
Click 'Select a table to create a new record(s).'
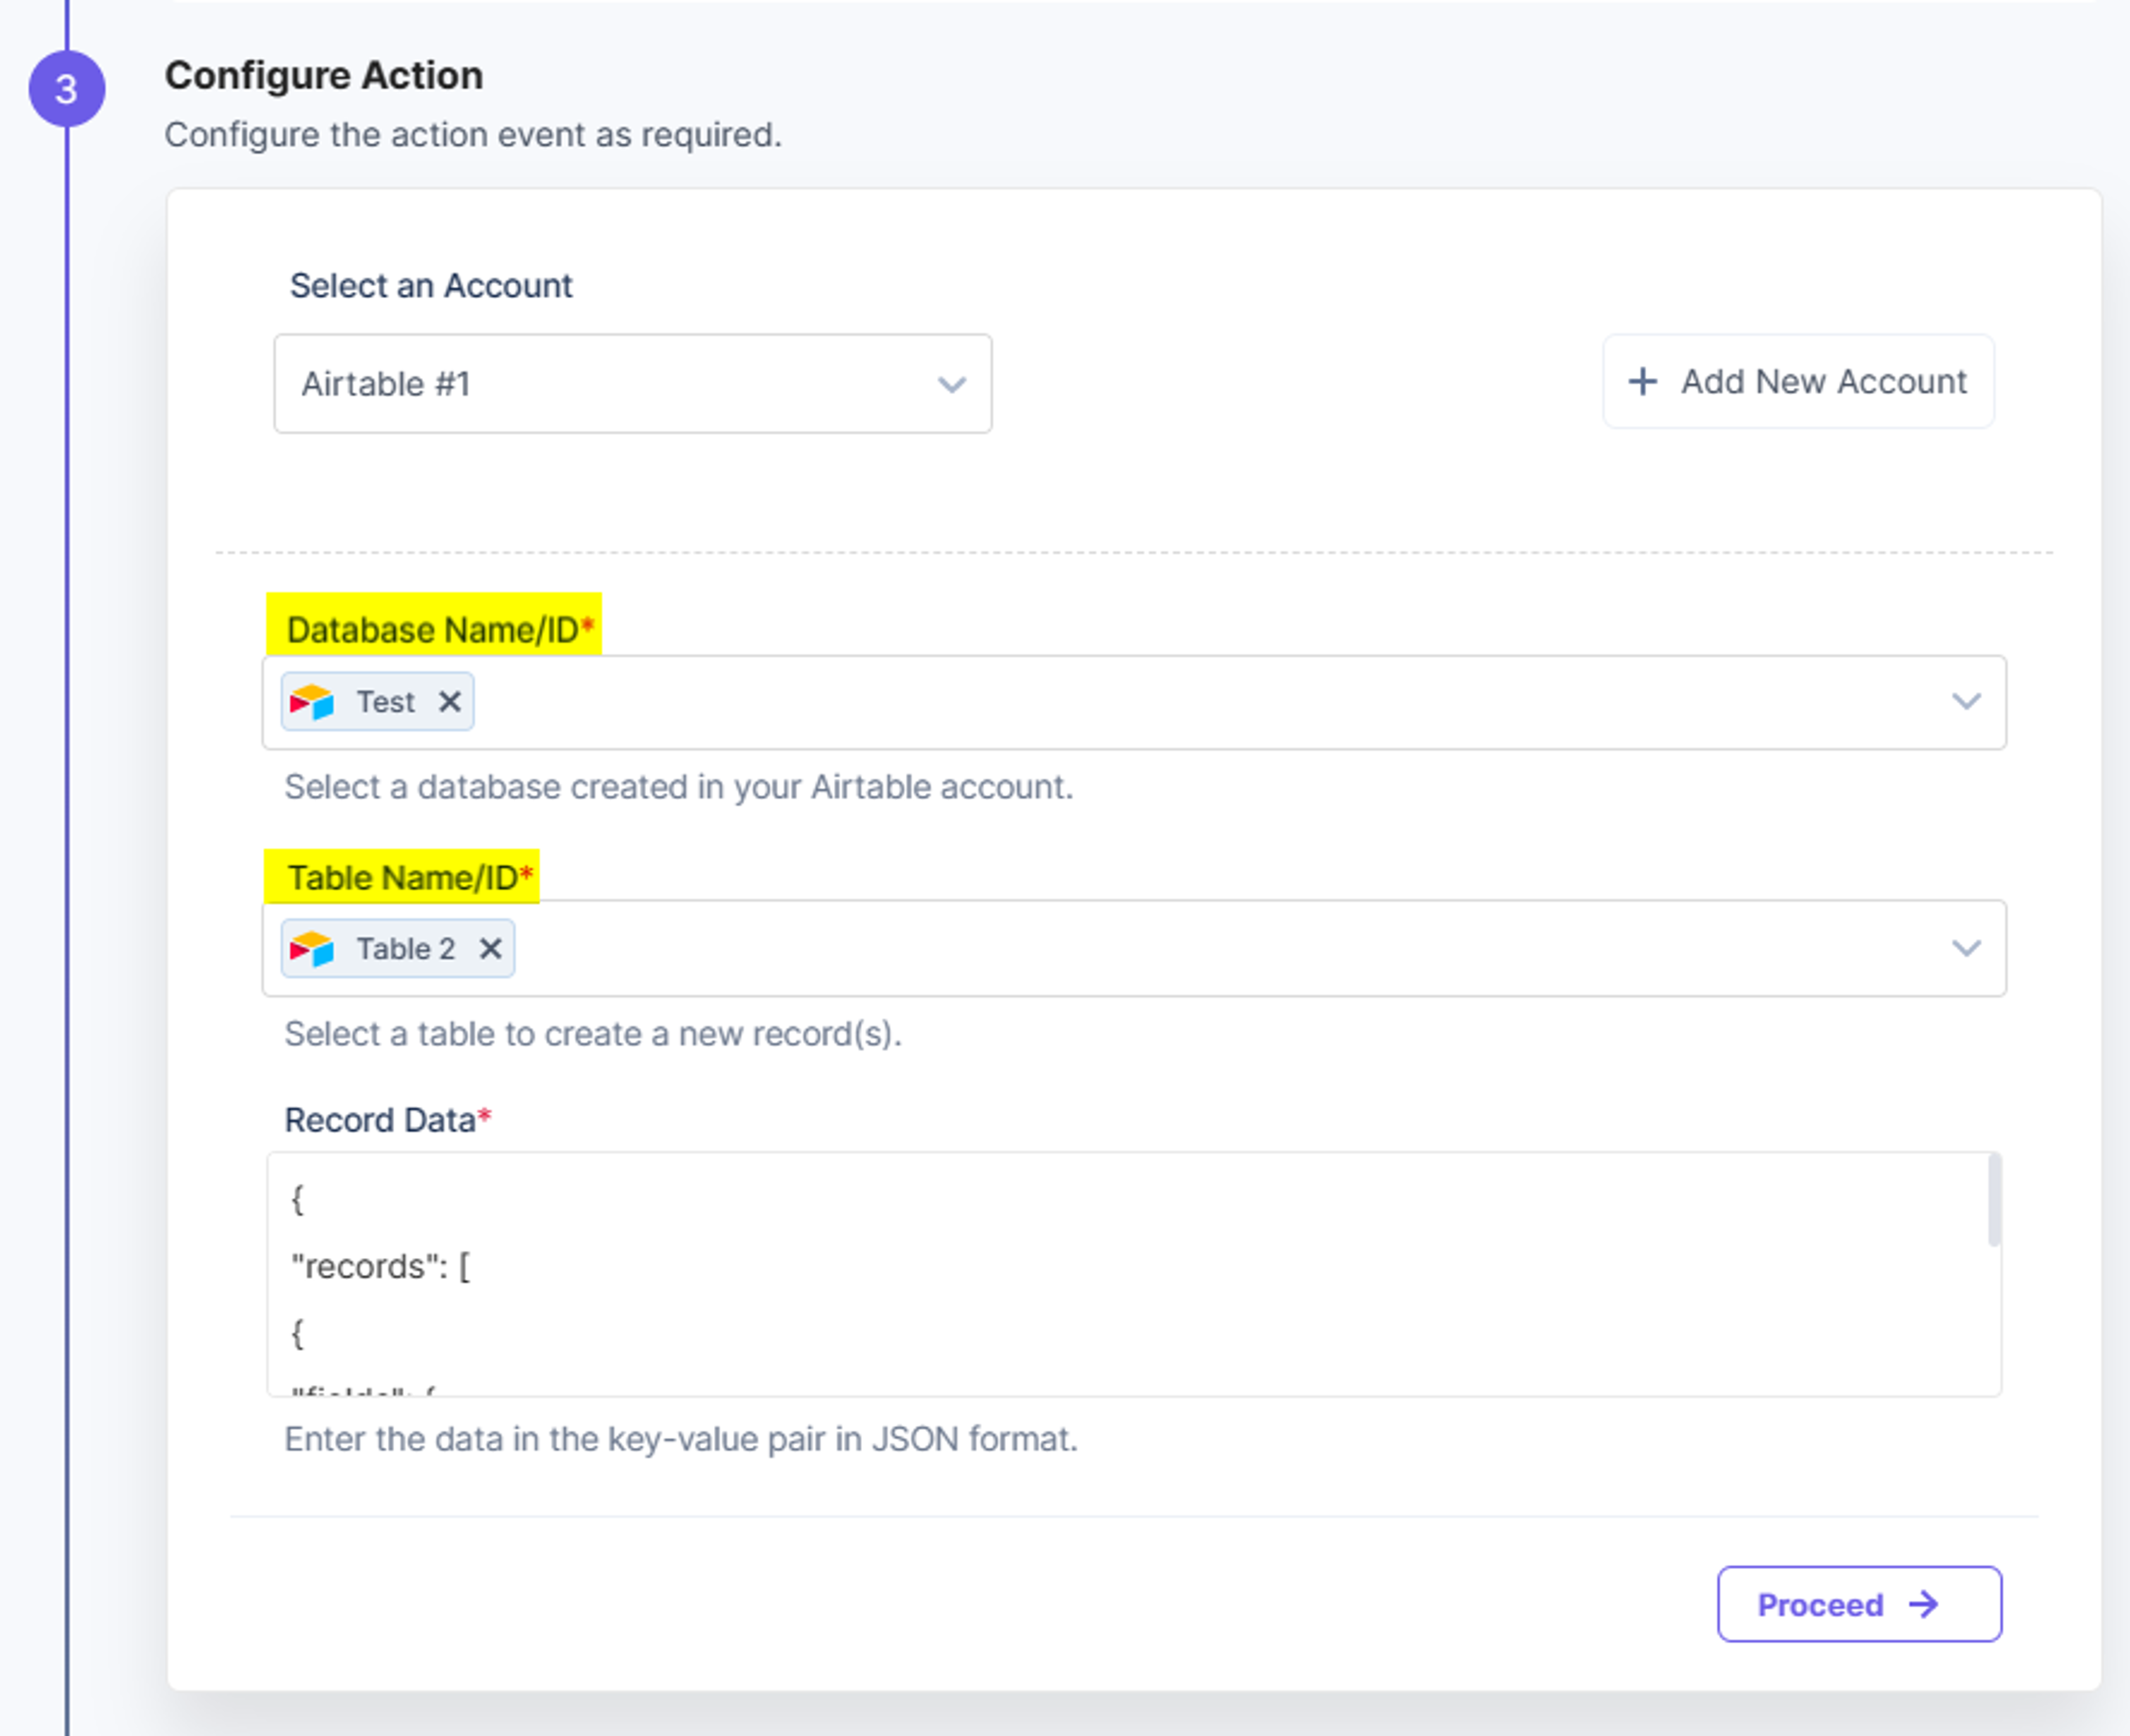(x=593, y=1033)
